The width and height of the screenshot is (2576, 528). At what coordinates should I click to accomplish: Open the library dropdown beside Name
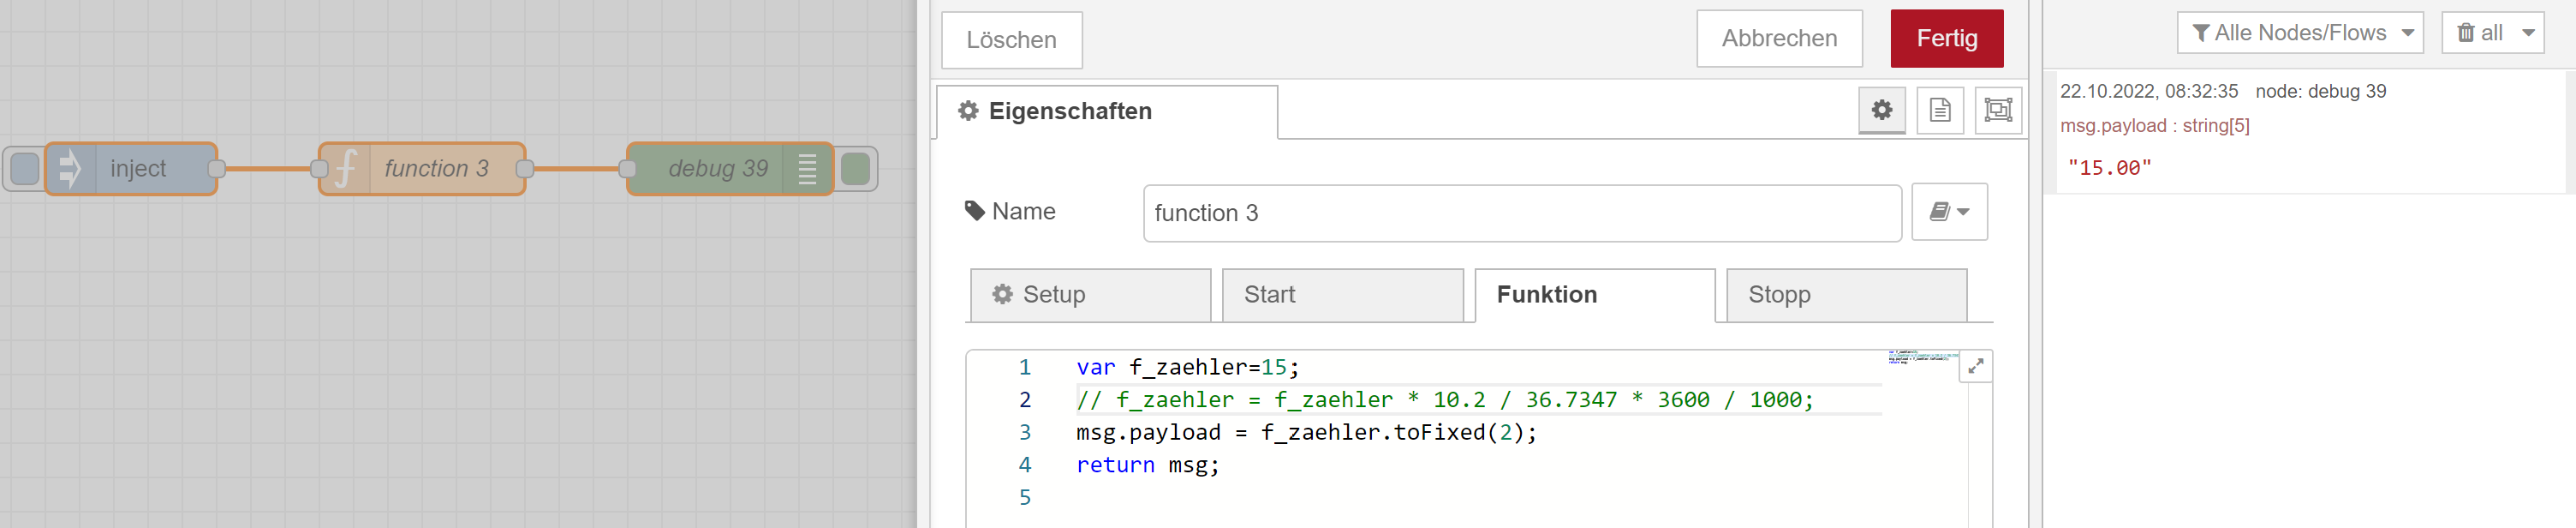tap(1948, 212)
